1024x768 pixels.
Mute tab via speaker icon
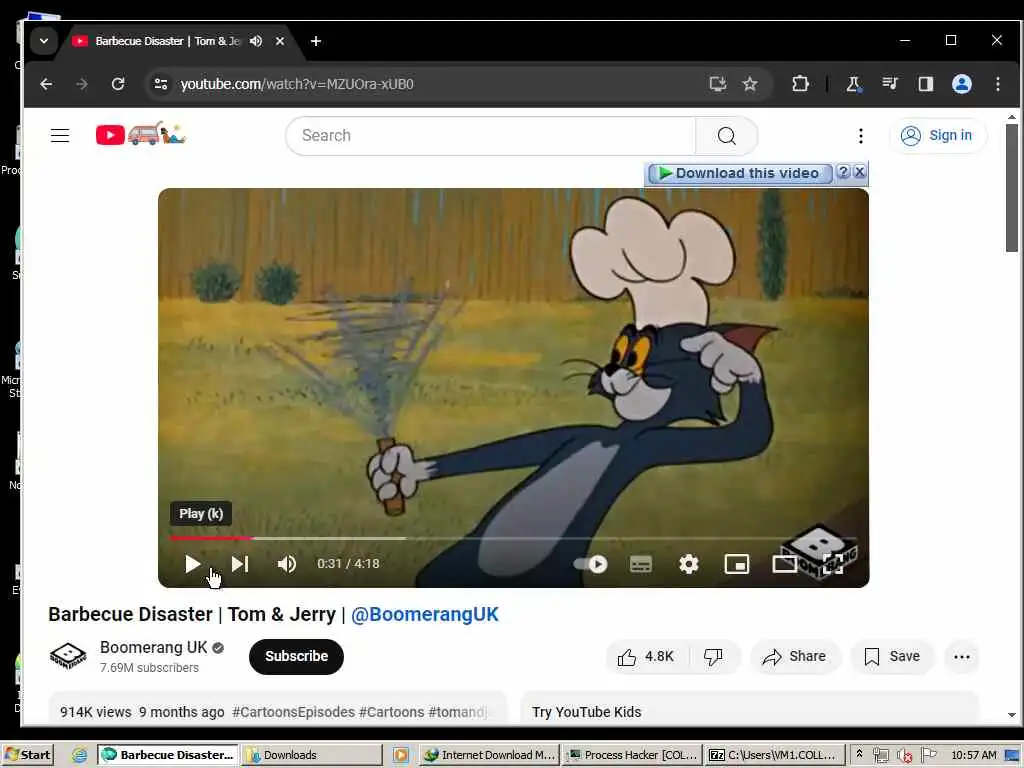(256, 41)
